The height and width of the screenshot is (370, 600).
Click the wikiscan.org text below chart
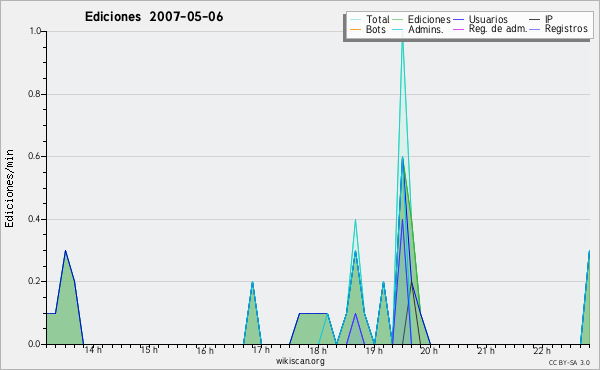tap(300, 361)
